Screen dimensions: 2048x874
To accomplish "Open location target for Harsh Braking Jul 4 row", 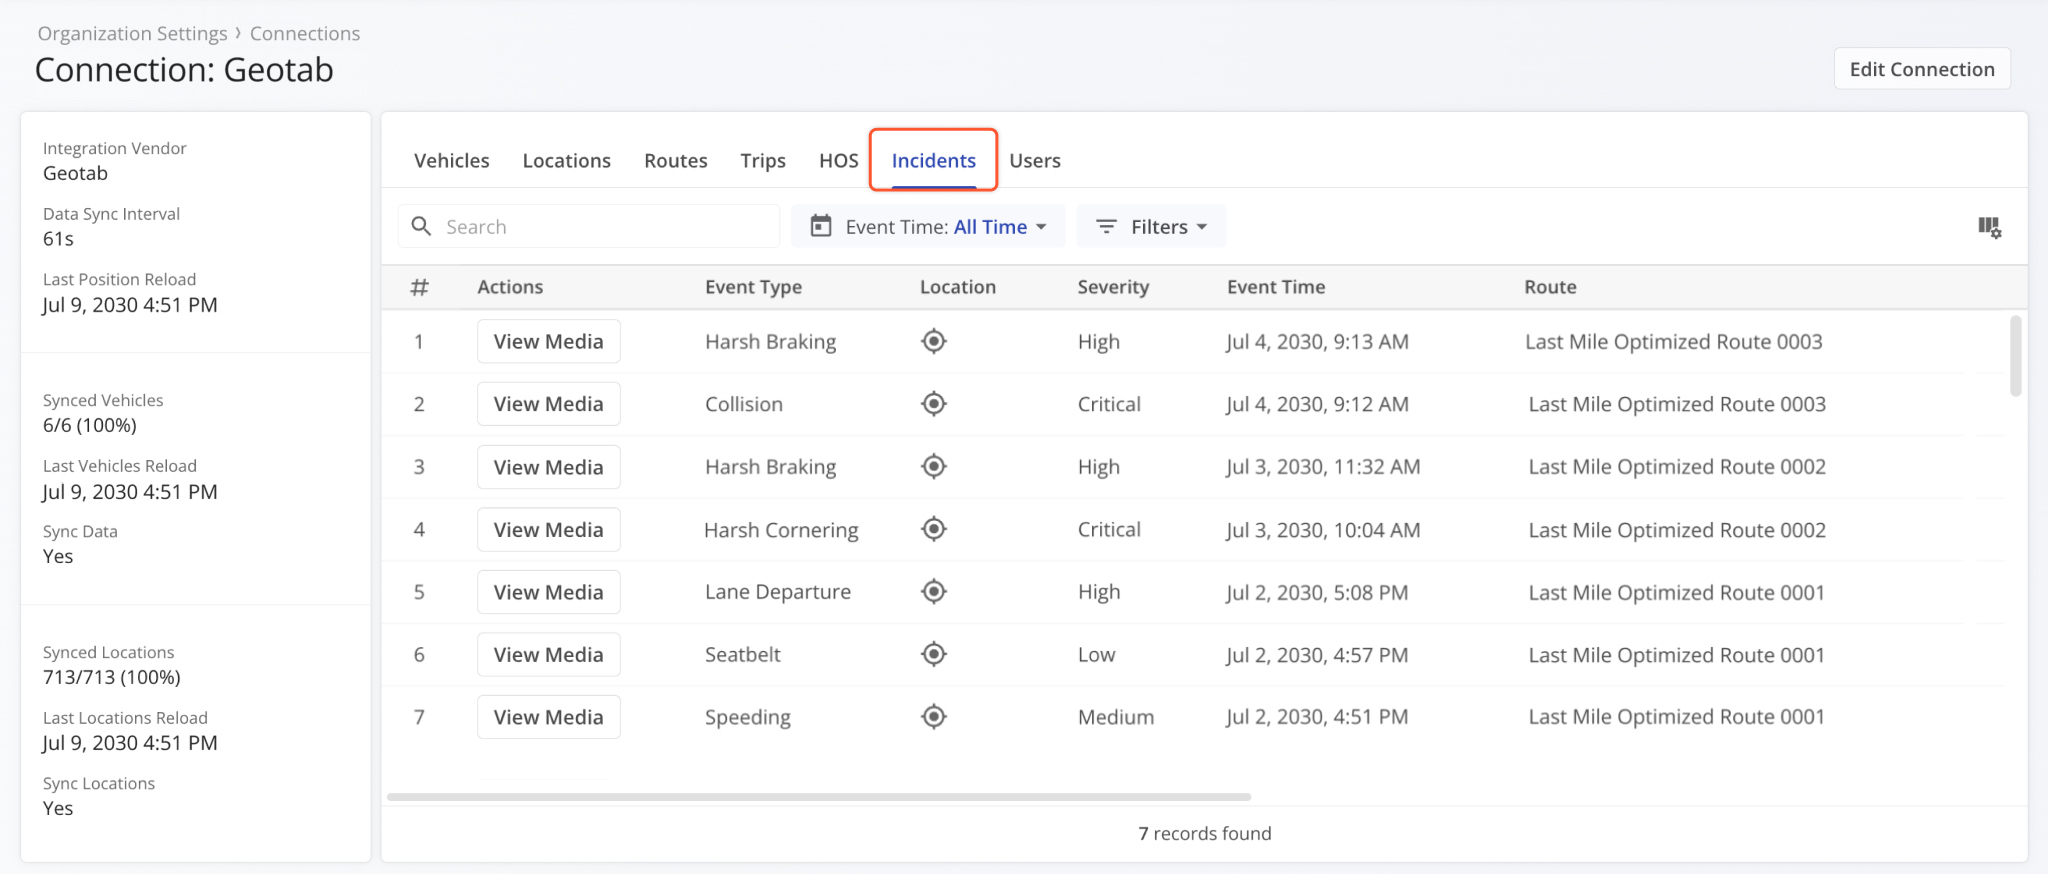I will coord(933,341).
